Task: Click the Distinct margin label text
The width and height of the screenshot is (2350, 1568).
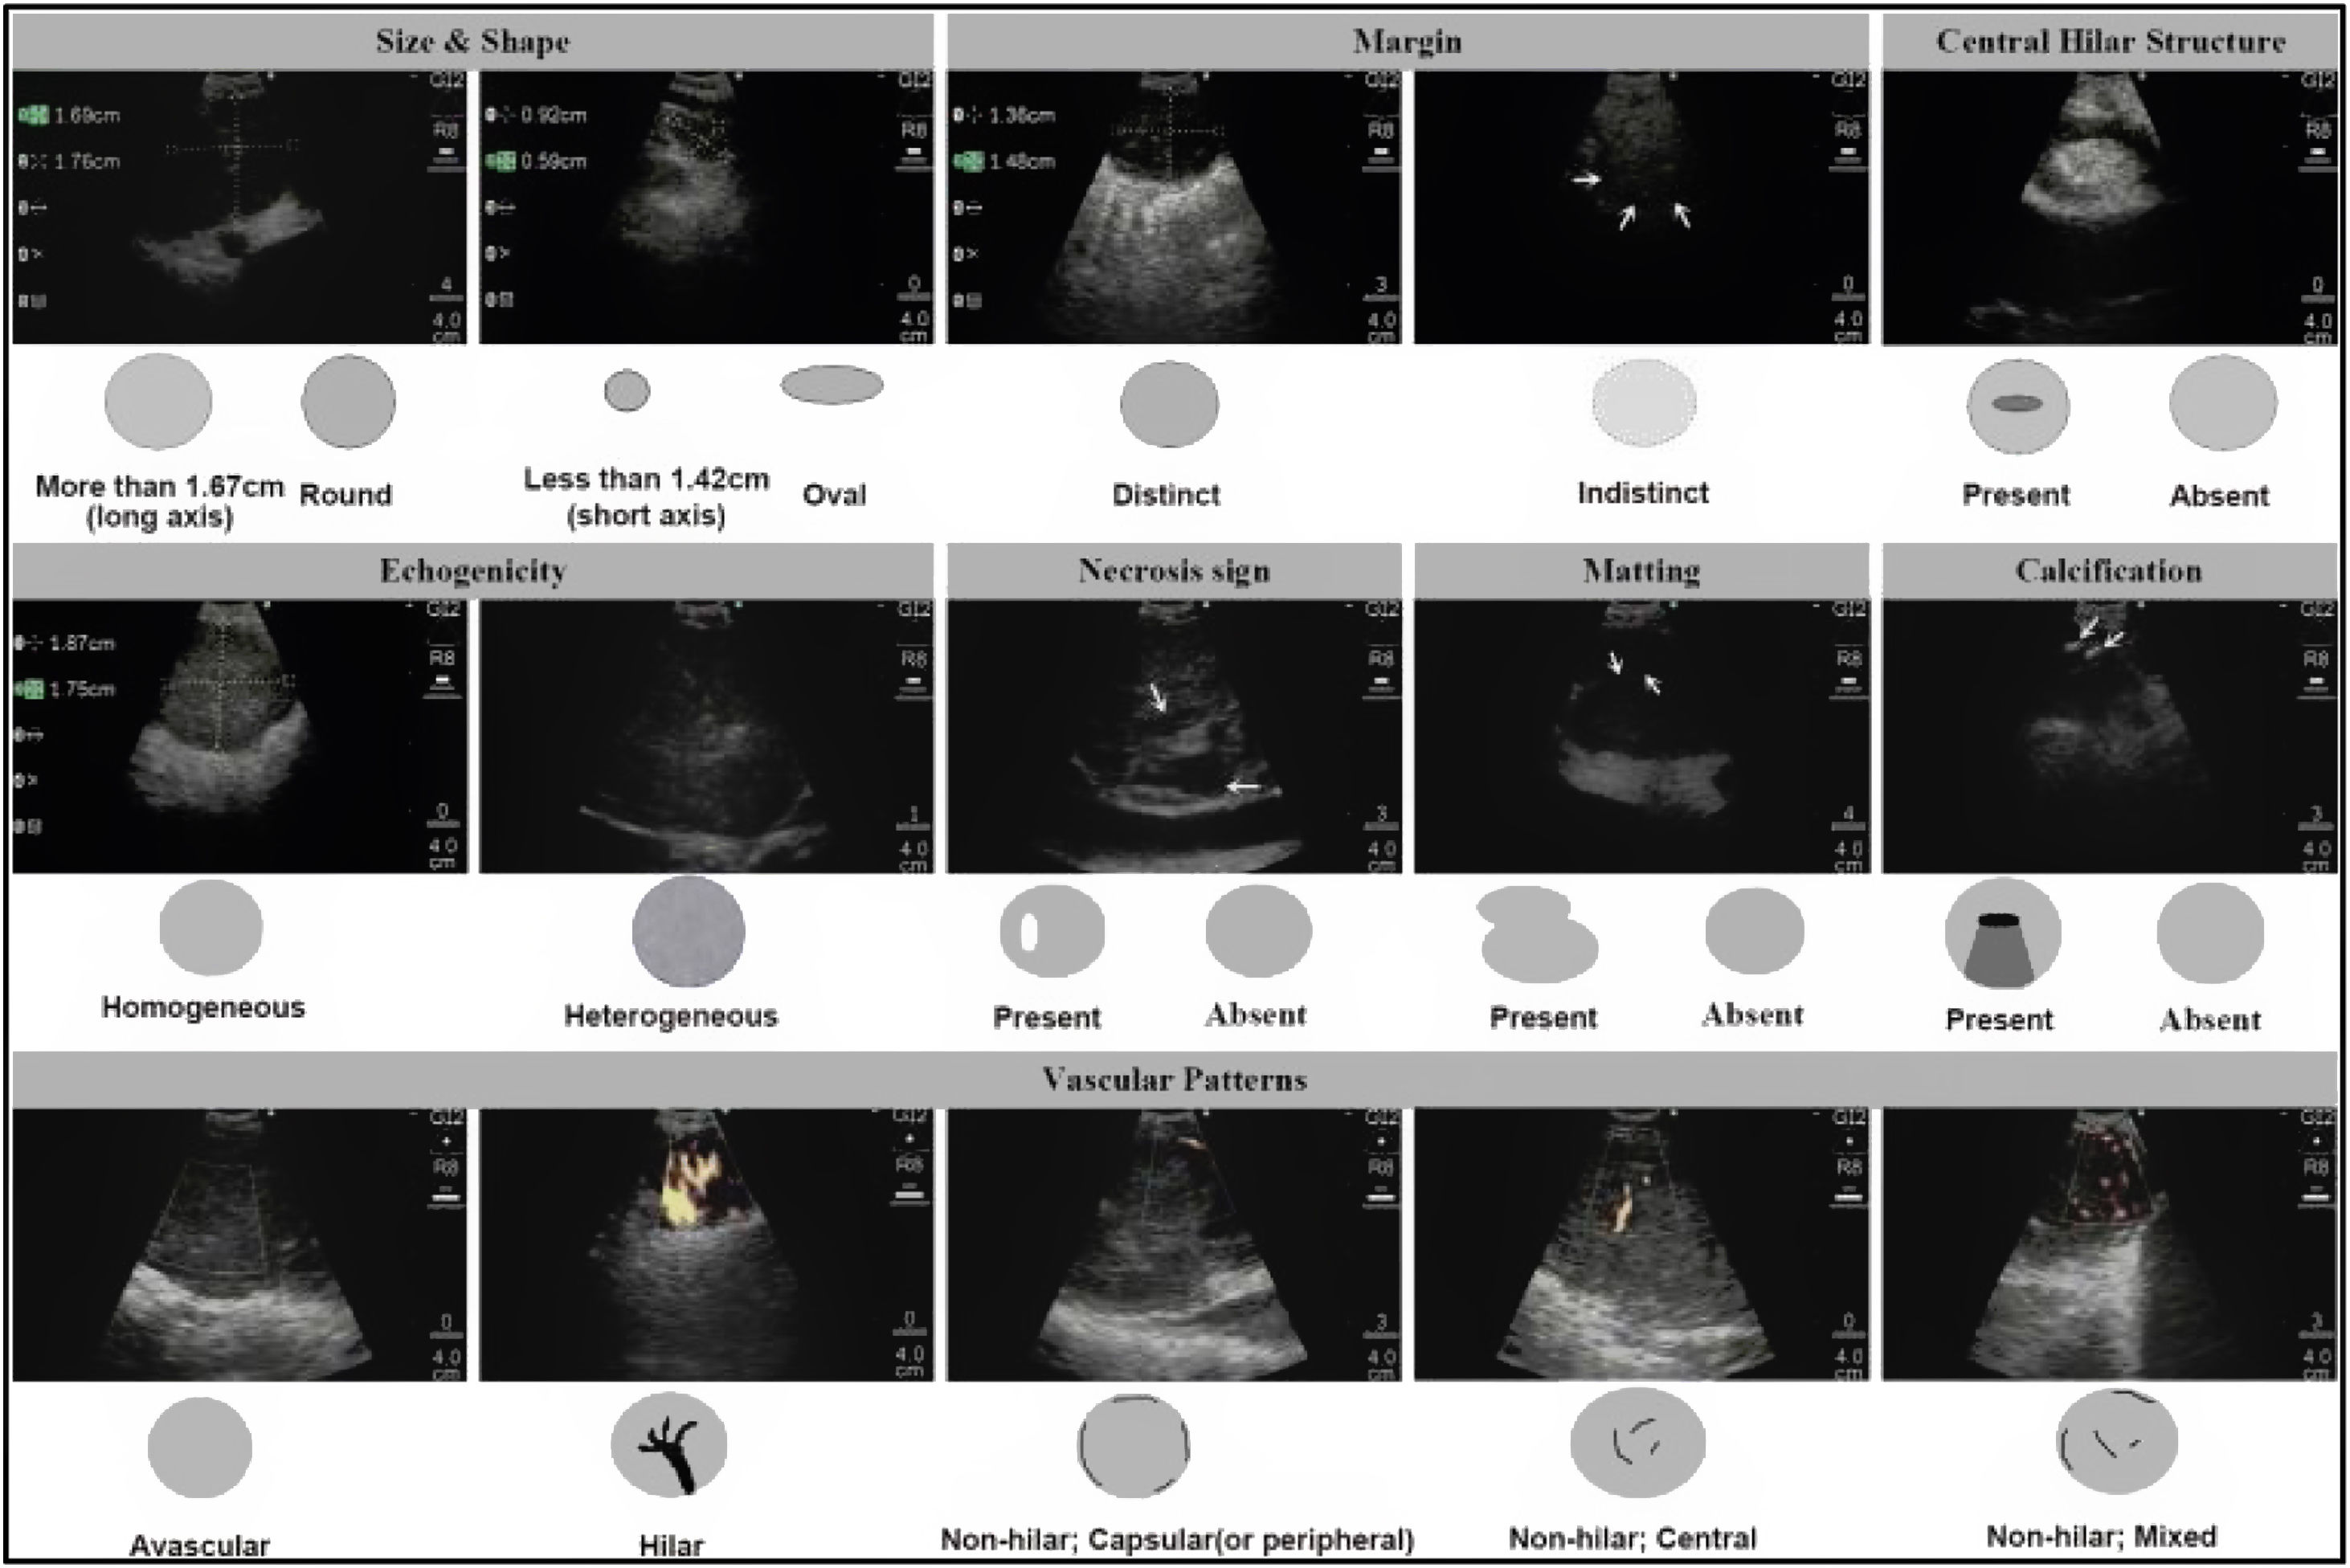Action: 1166,494
